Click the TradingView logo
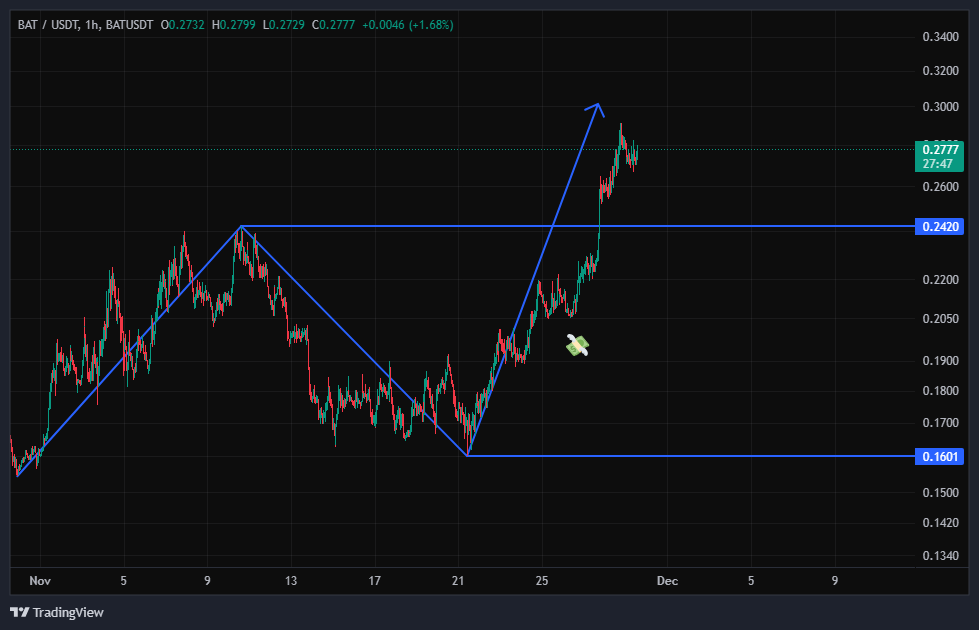Screen dimensions: 979x630 57,612
